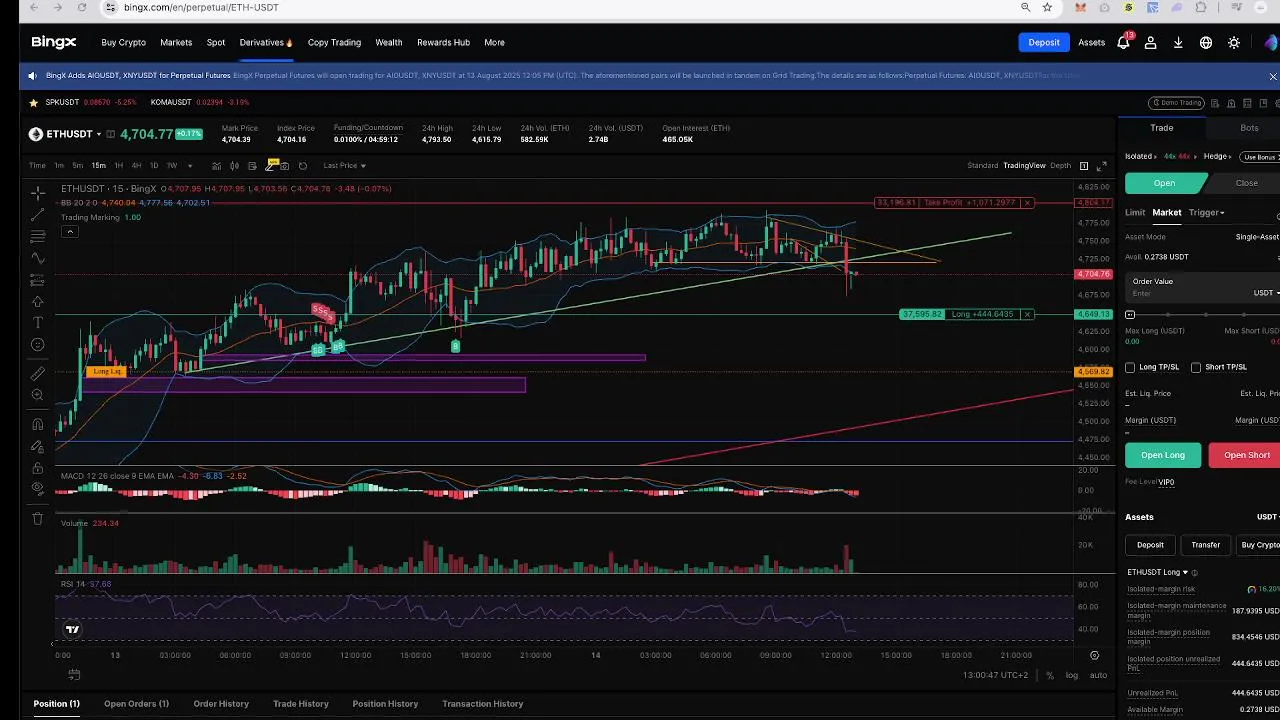Select the Limit order tab
The height and width of the screenshot is (720, 1280).
(1135, 212)
